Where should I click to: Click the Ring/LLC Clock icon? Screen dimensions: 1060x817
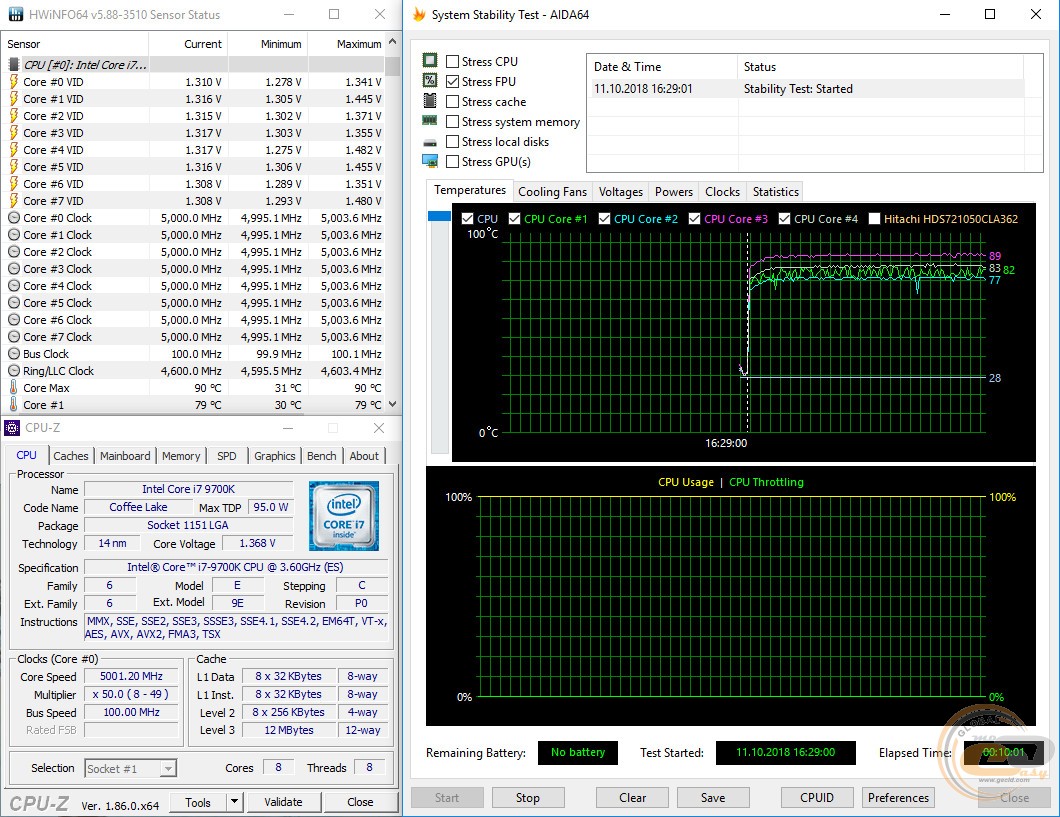coord(14,370)
